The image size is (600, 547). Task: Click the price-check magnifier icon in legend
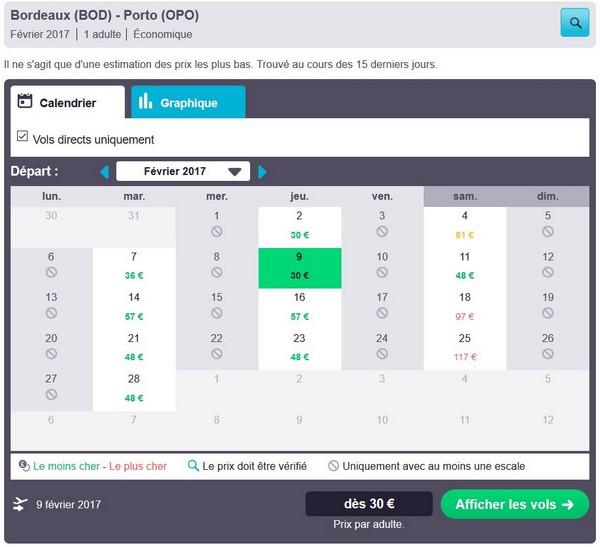[x=194, y=465]
